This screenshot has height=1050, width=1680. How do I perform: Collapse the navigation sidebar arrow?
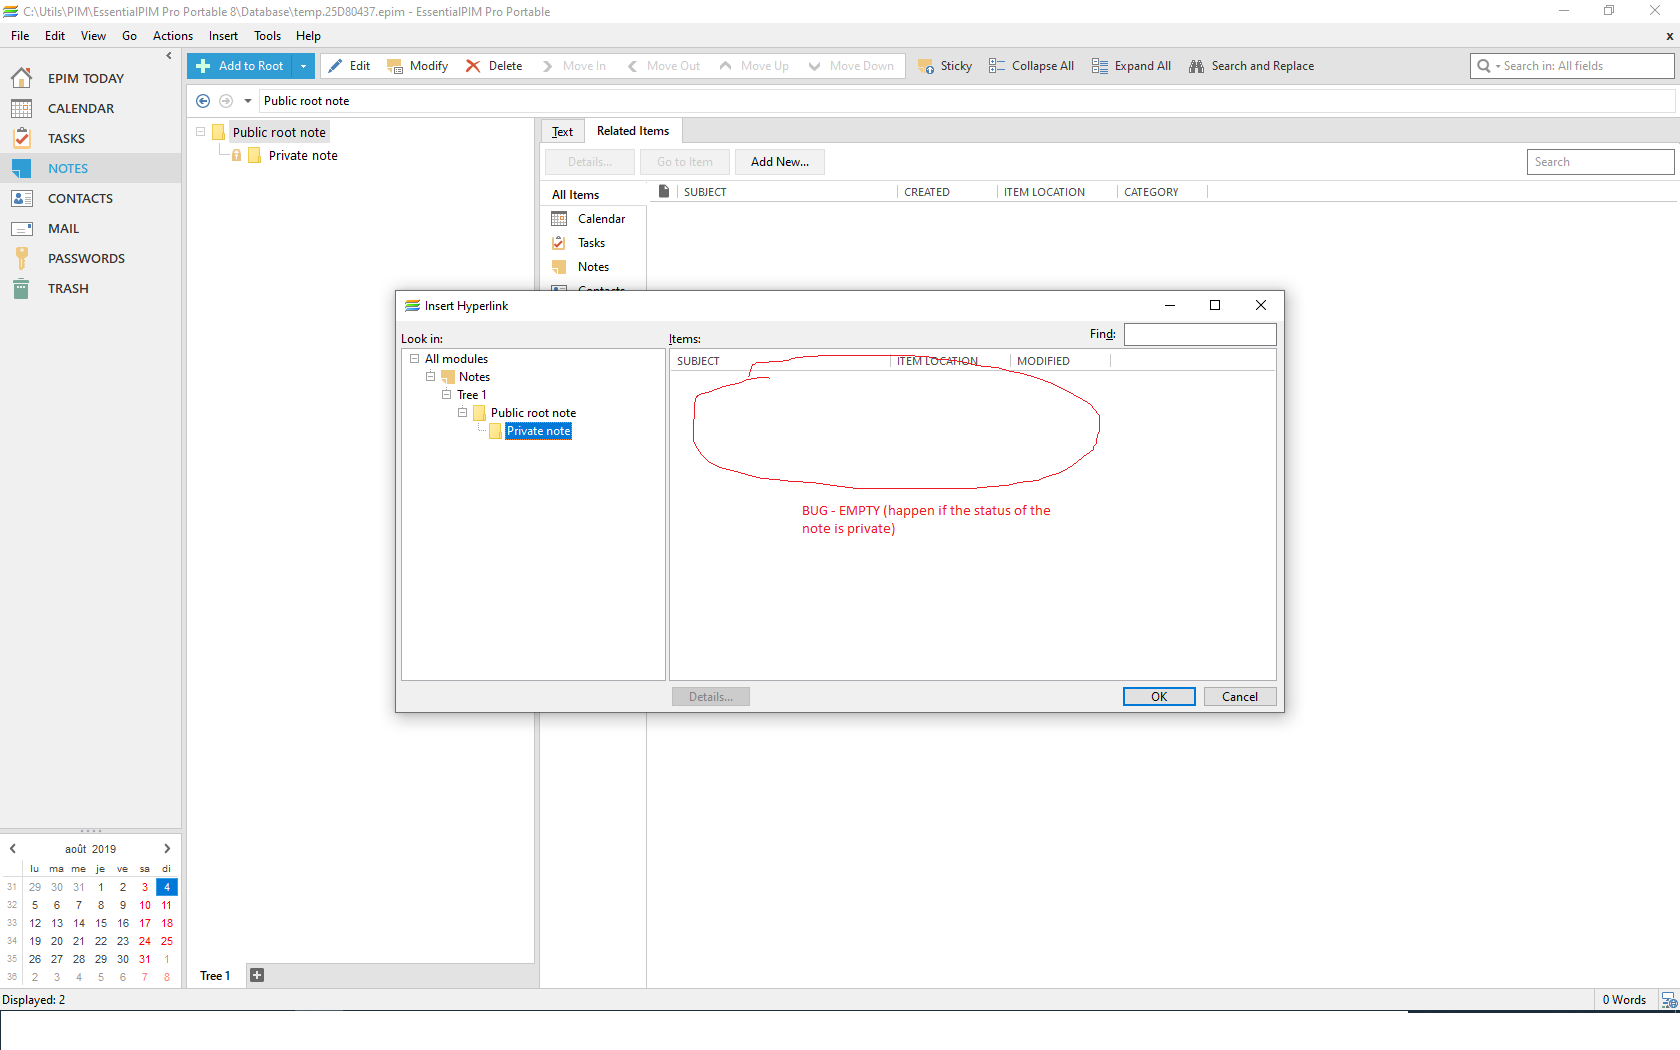(169, 56)
